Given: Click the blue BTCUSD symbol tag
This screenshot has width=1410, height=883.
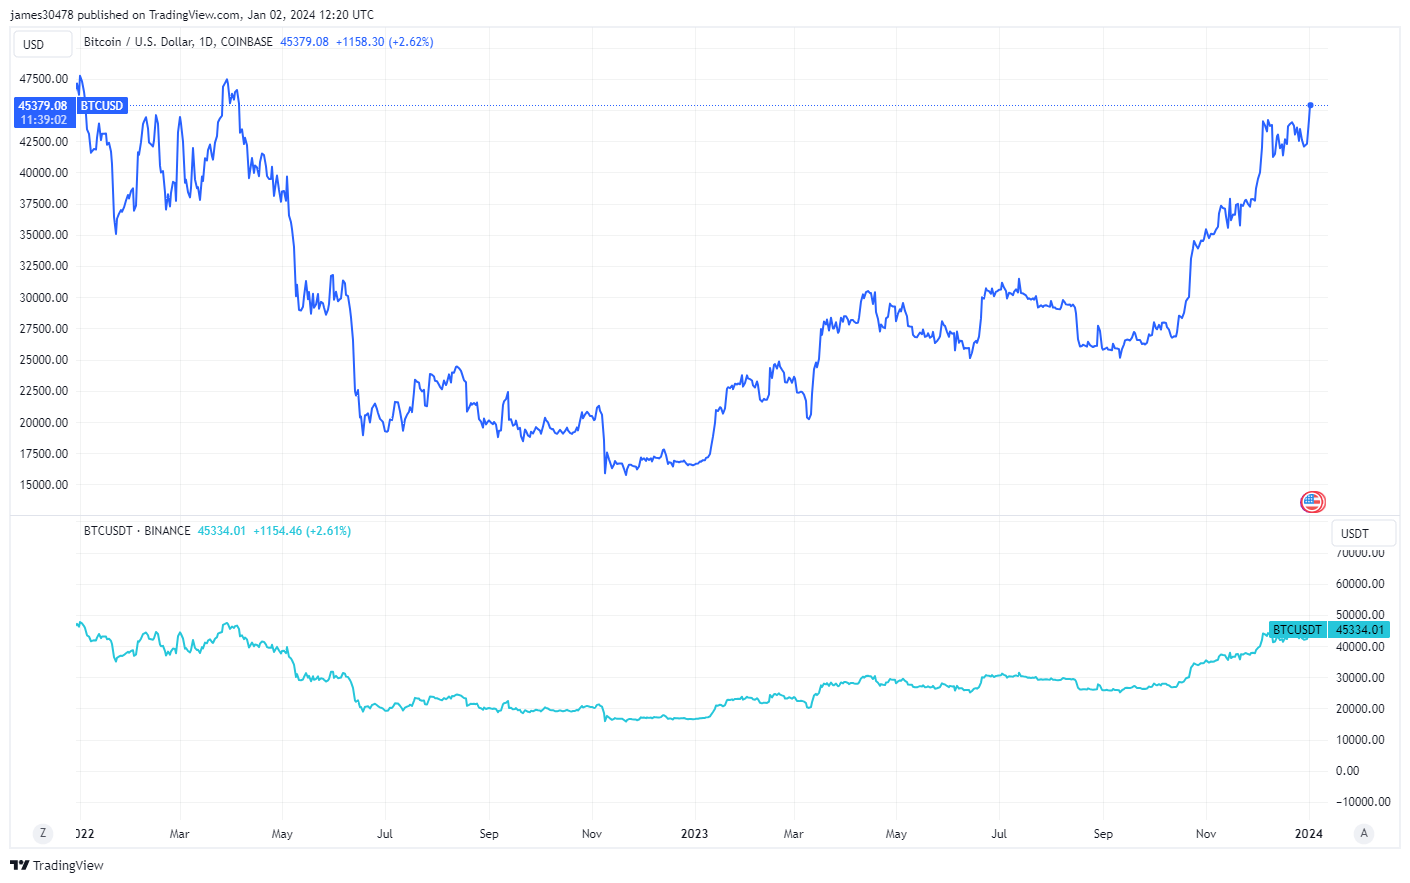Looking at the screenshot, I should [102, 106].
